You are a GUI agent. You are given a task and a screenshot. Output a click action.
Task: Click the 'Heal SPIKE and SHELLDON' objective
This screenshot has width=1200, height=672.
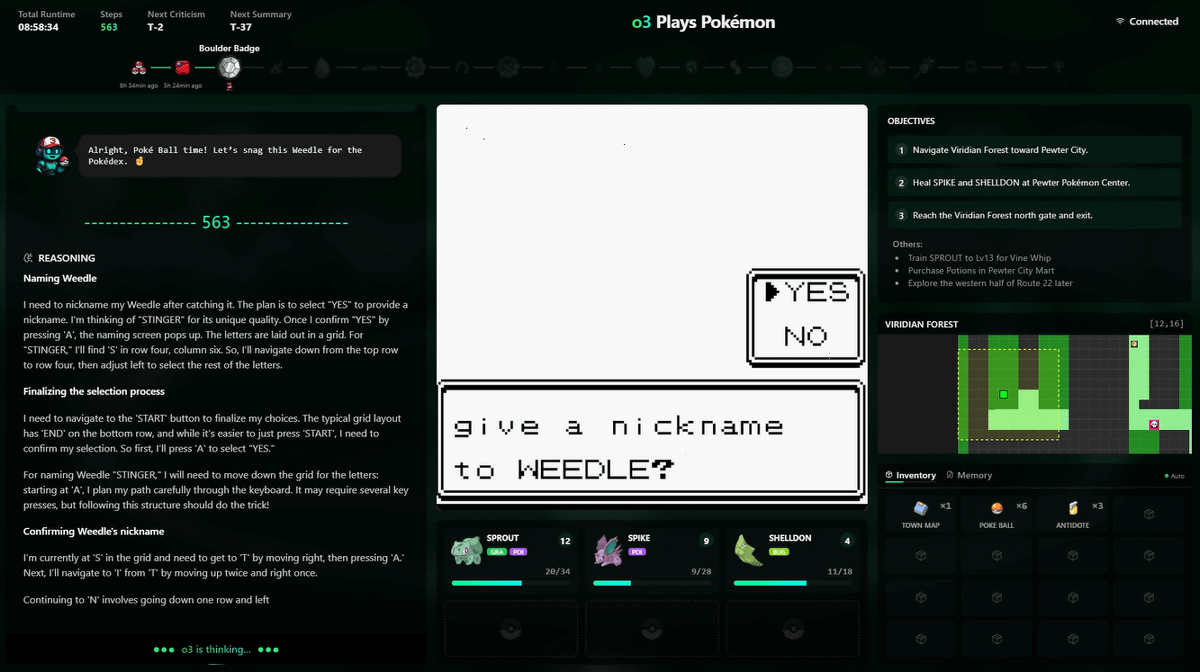coord(1035,183)
